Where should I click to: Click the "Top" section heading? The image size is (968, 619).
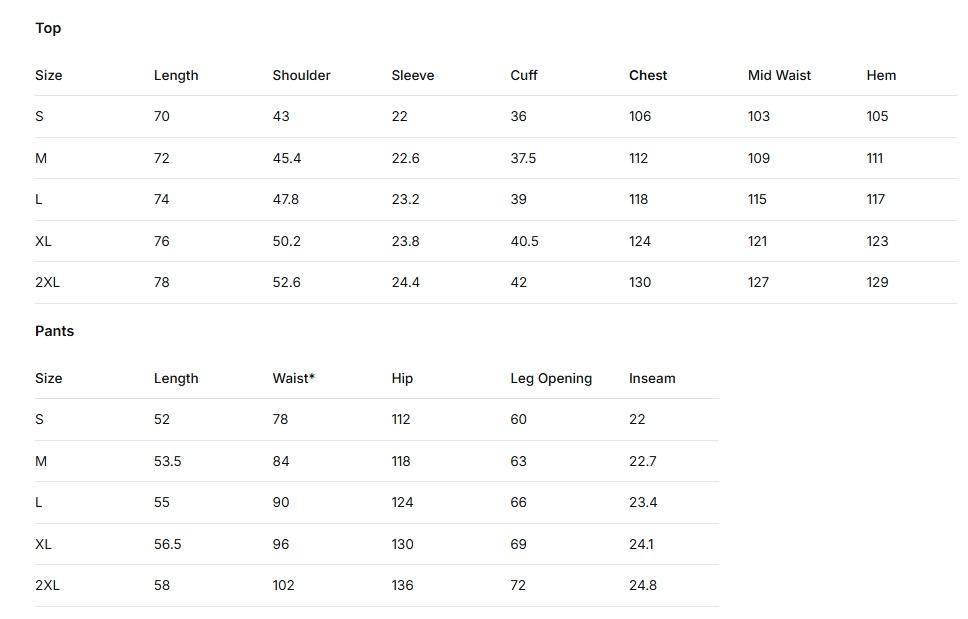pyautogui.click(x=48, y=28)
